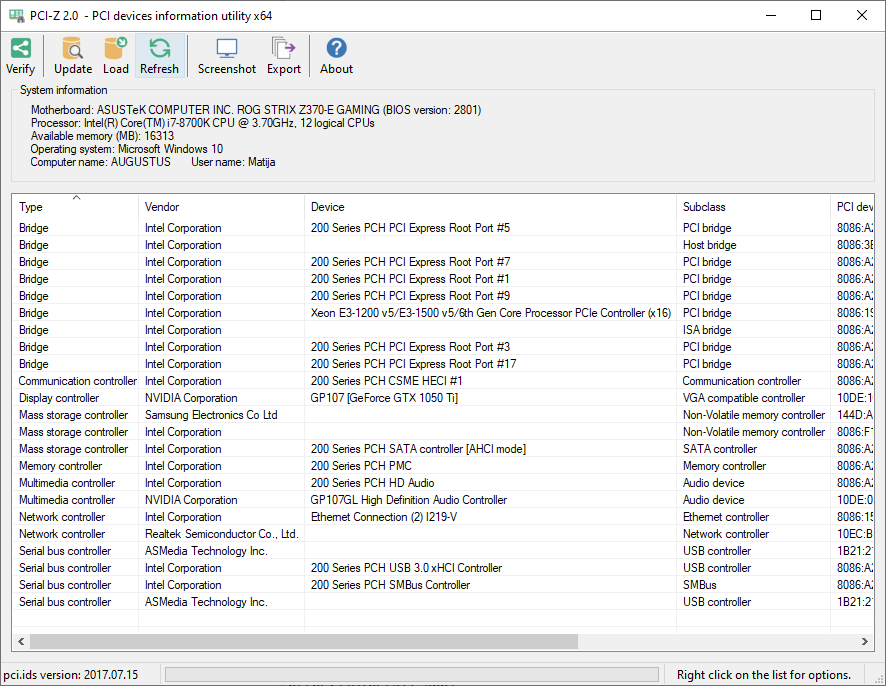
Task: Select the Root Port #17 row
Action: (443, 363)
